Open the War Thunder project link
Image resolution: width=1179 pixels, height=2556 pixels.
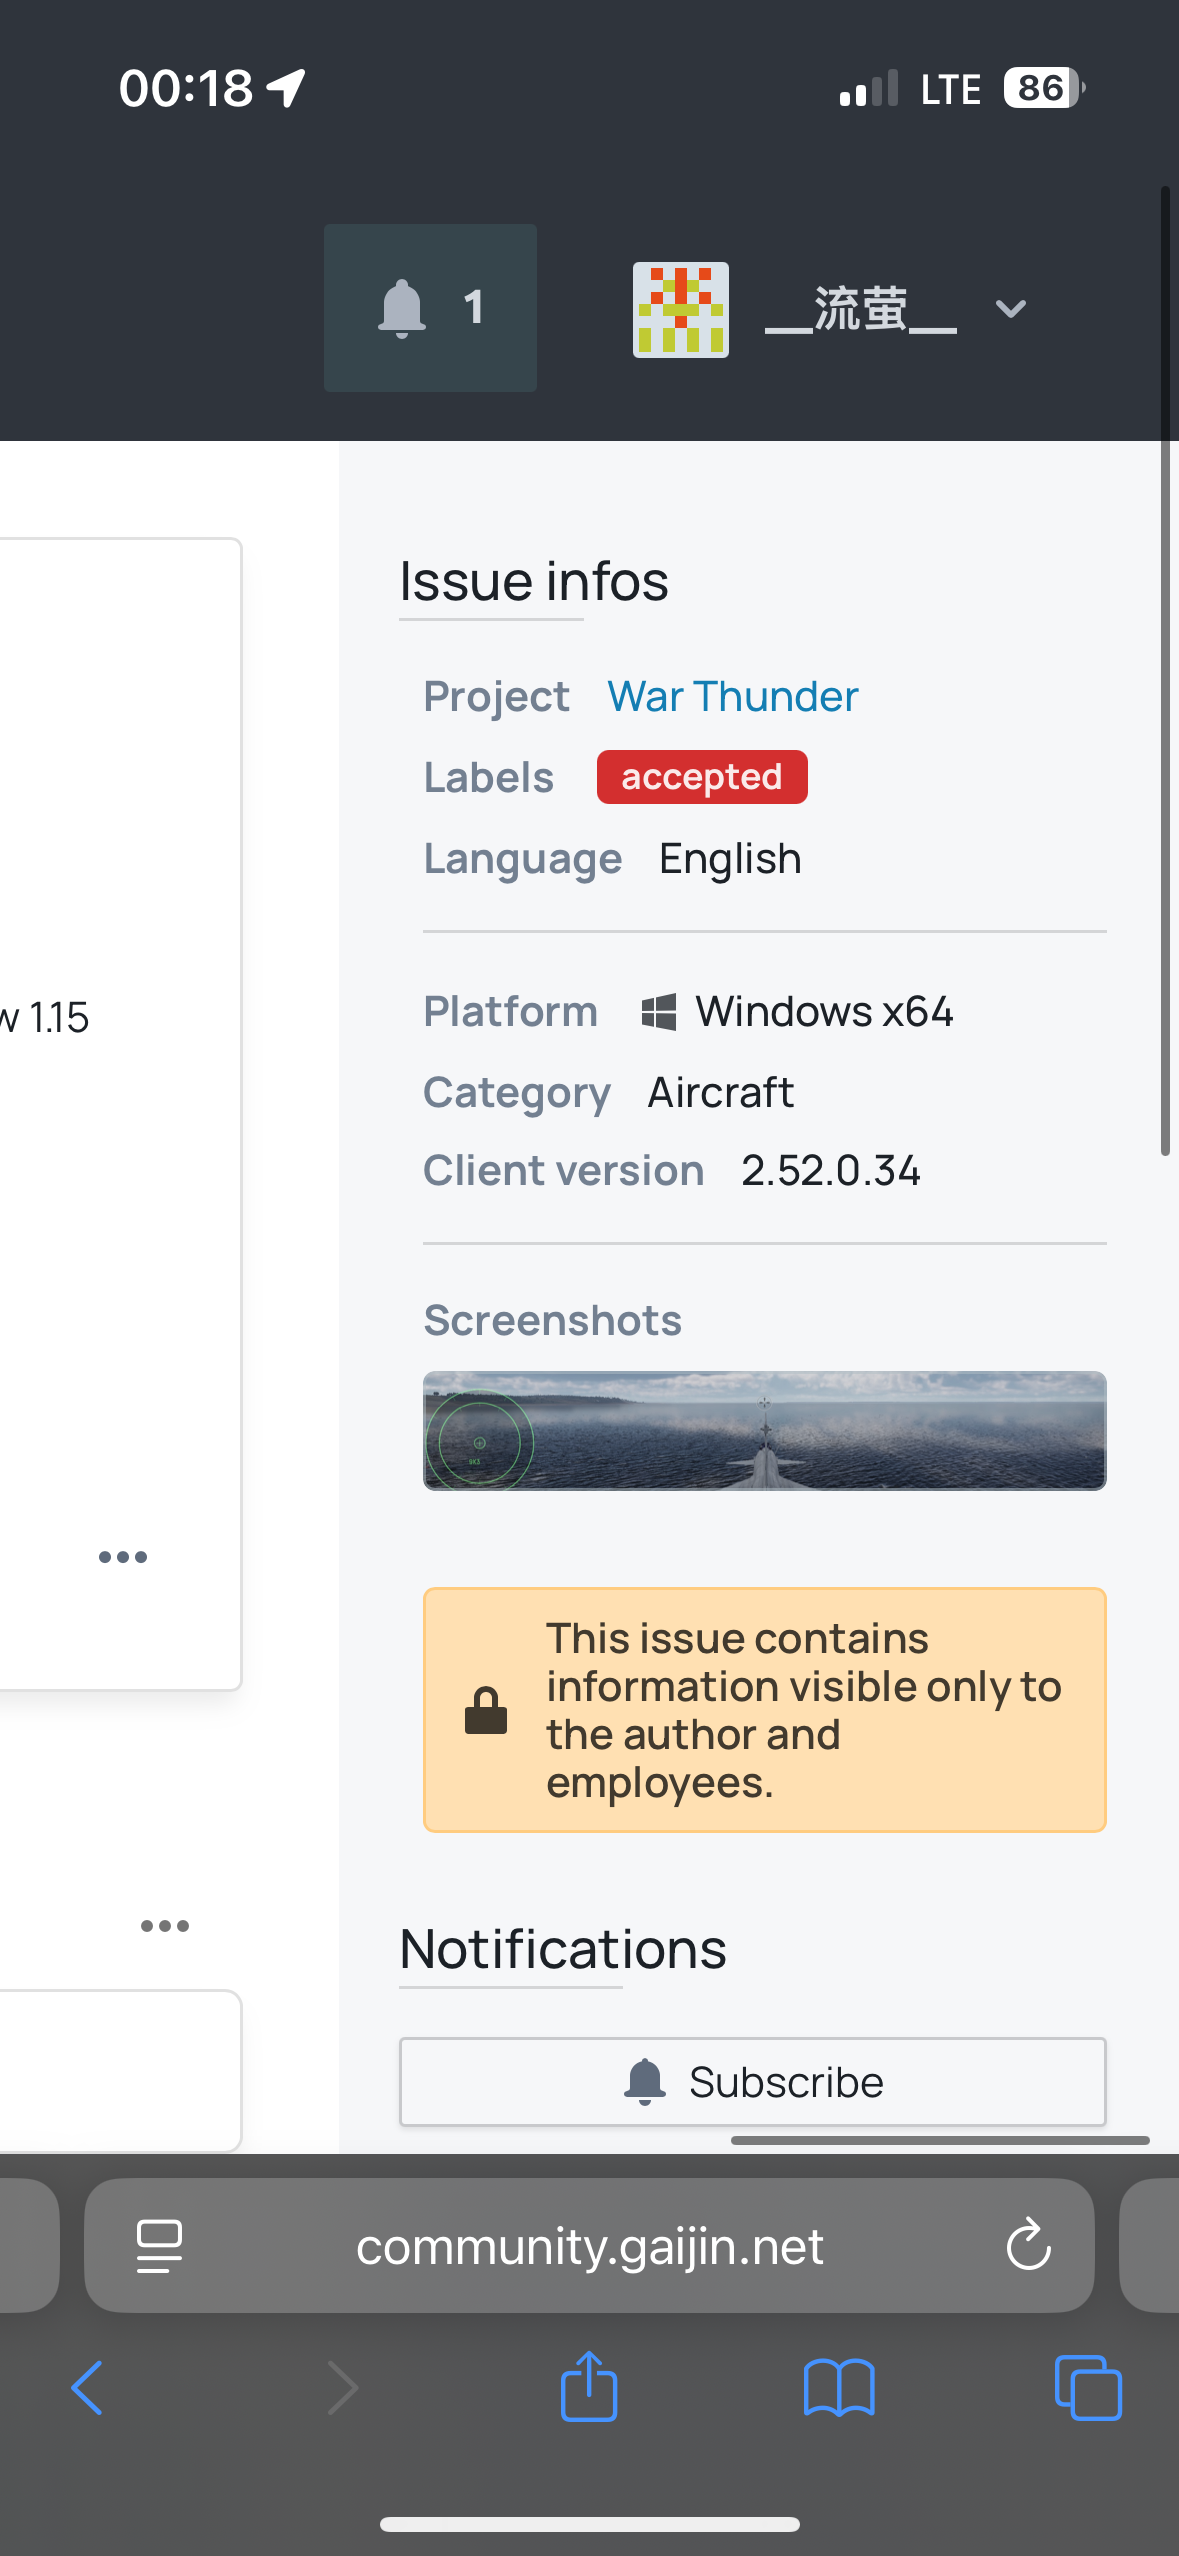(x=732, y=697)
